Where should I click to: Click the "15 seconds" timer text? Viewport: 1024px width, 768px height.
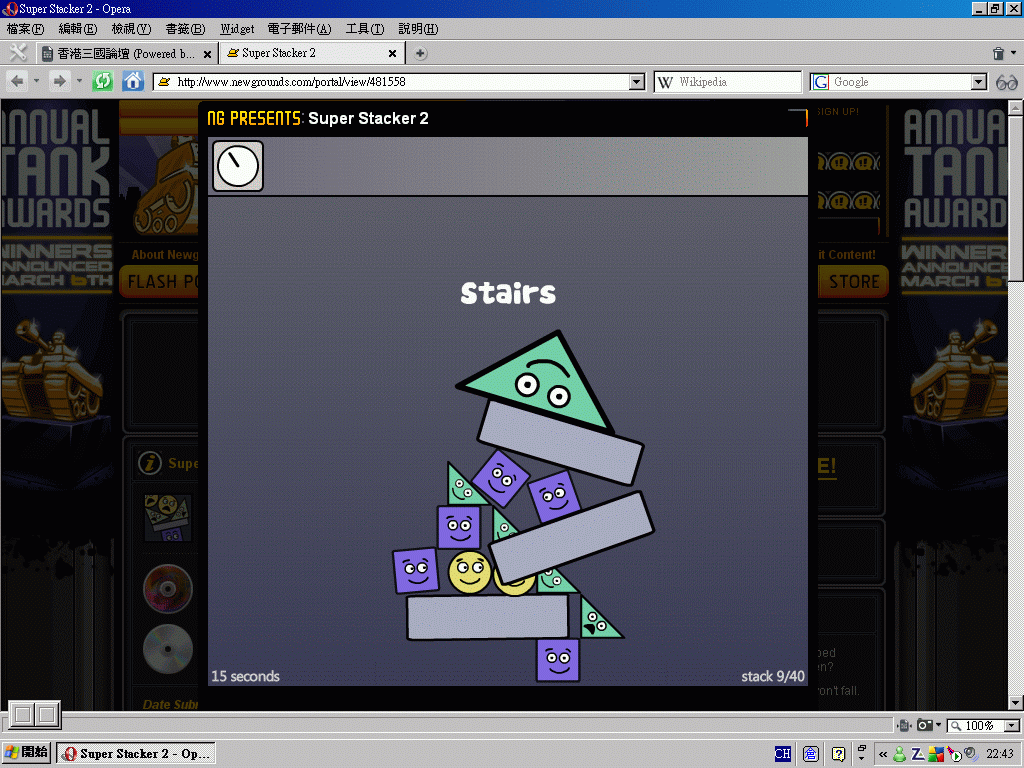coord(246,677)
